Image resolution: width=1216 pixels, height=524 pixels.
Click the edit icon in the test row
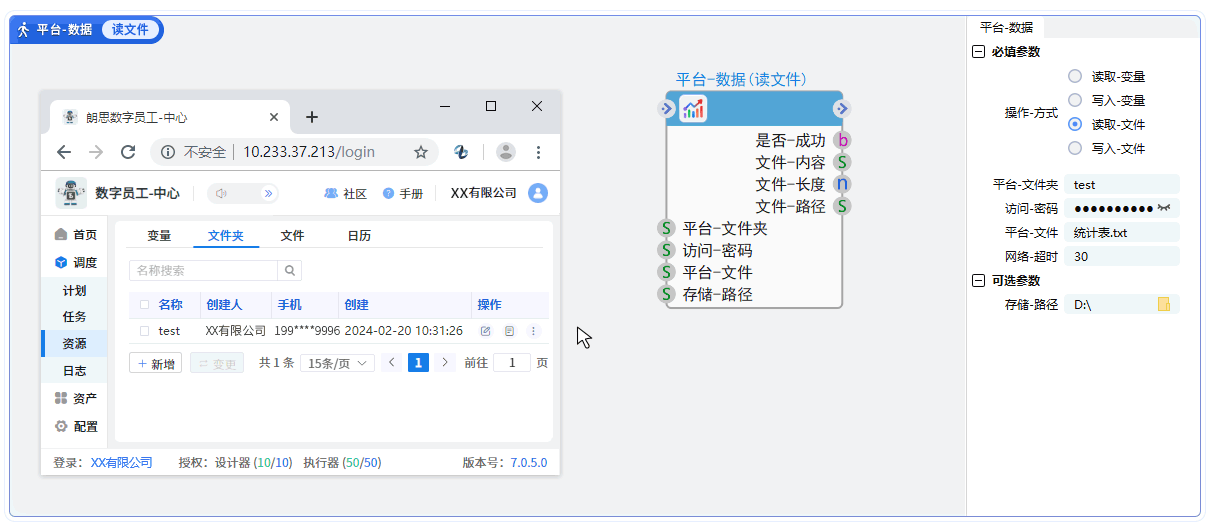486,331
